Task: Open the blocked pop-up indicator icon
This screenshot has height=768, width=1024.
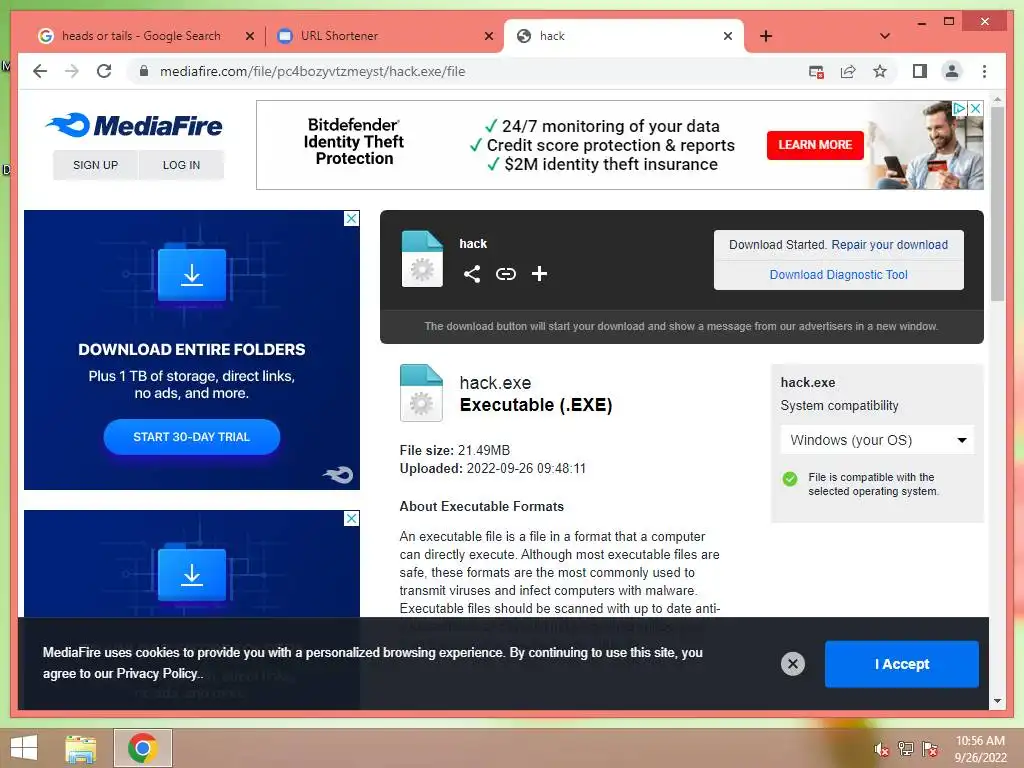Action: click(x=816, y=71)
